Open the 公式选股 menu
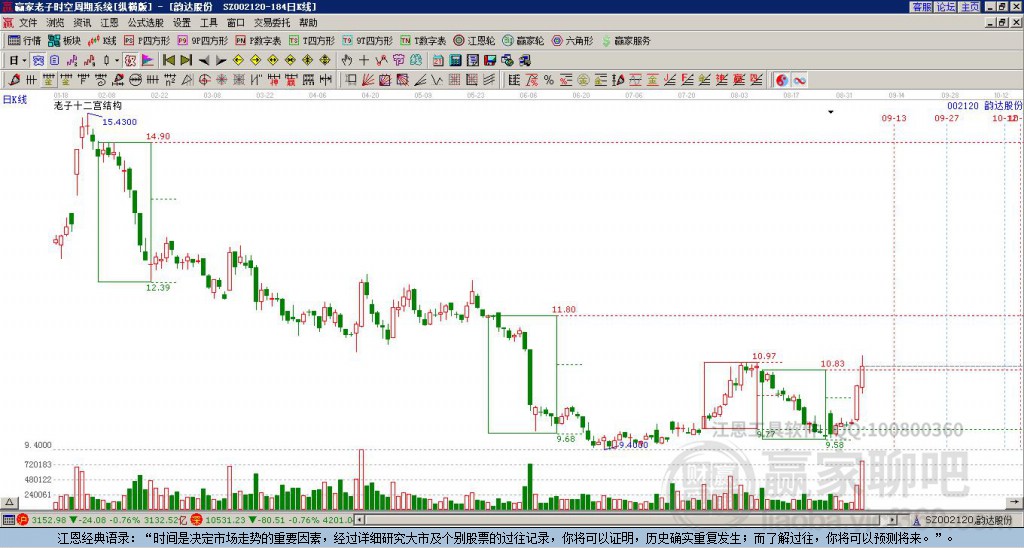Screen dimensions: 1024x548 pos(146,23)
